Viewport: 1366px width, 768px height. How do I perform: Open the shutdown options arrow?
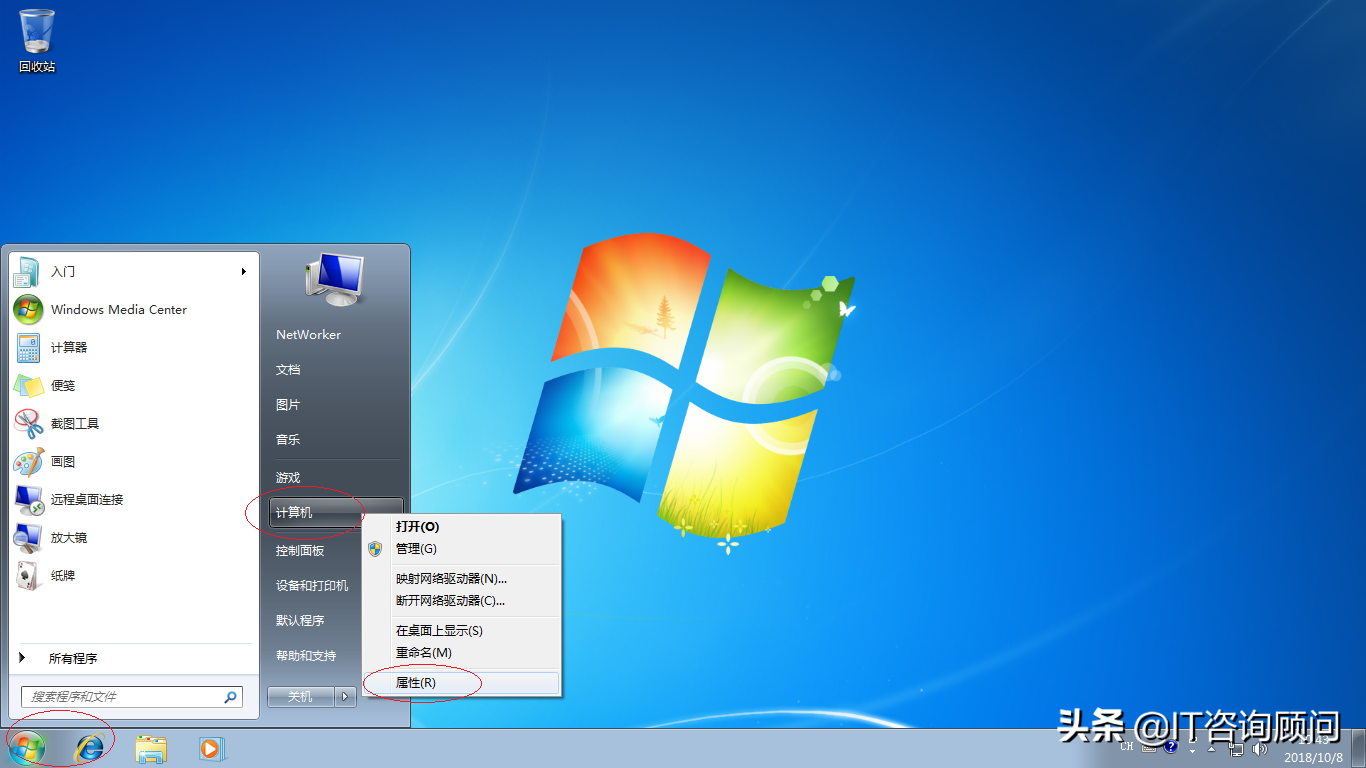[346, 696]
